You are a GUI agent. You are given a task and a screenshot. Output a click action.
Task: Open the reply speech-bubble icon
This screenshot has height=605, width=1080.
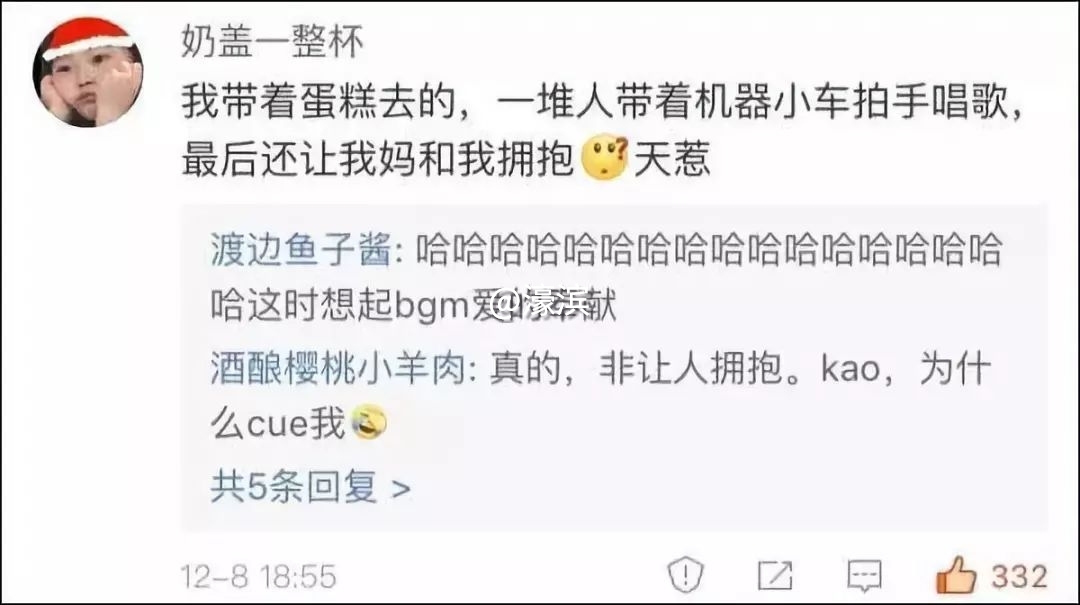864,575
